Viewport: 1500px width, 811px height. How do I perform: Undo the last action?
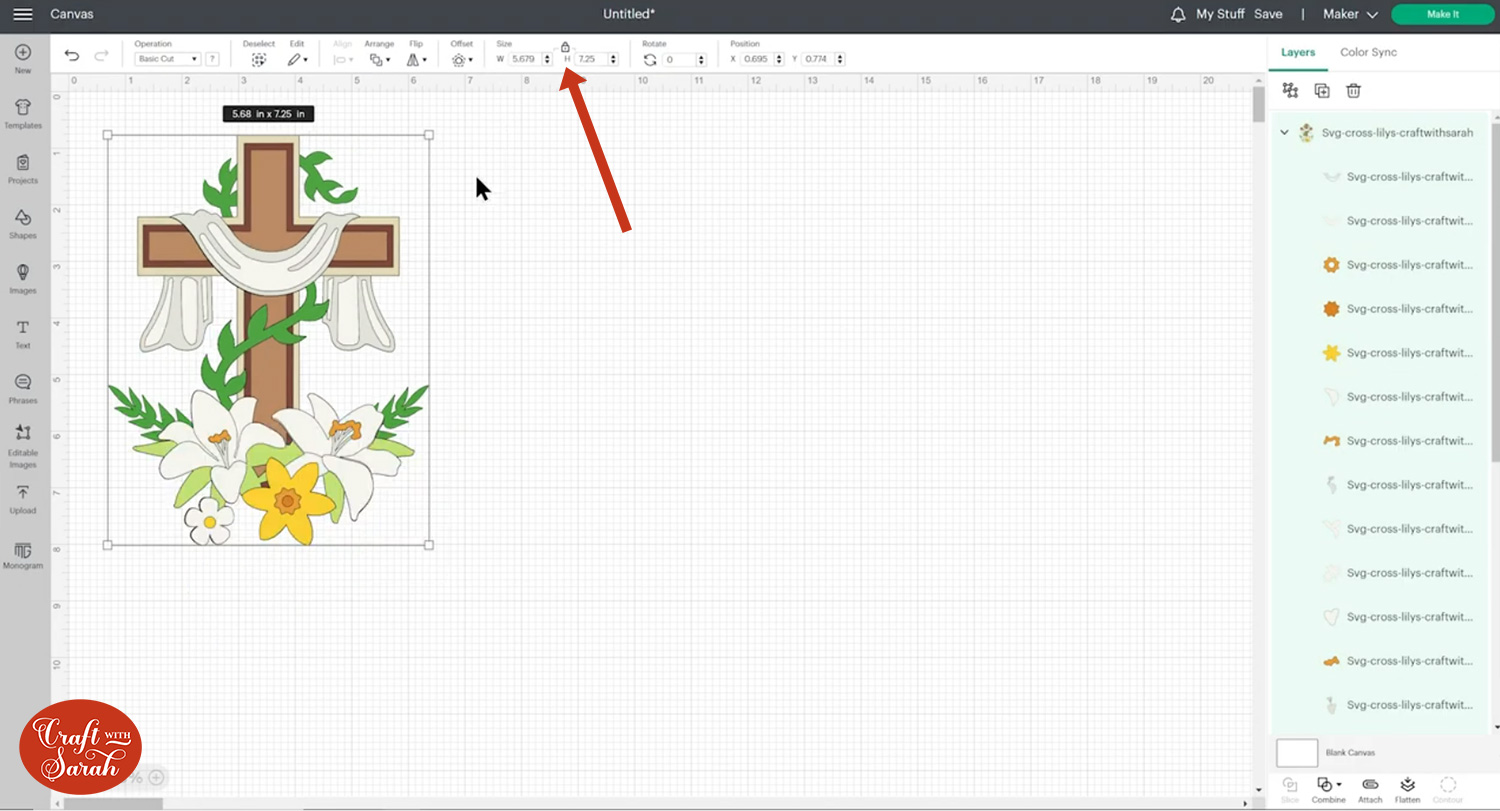point(72,56)
